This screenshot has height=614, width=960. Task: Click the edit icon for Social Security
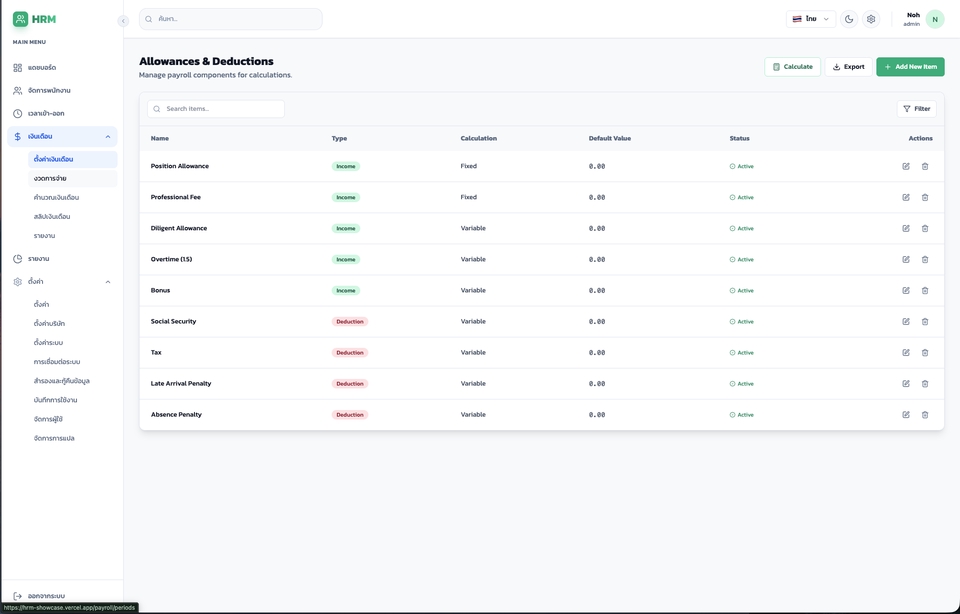click(x=906, y=322)
